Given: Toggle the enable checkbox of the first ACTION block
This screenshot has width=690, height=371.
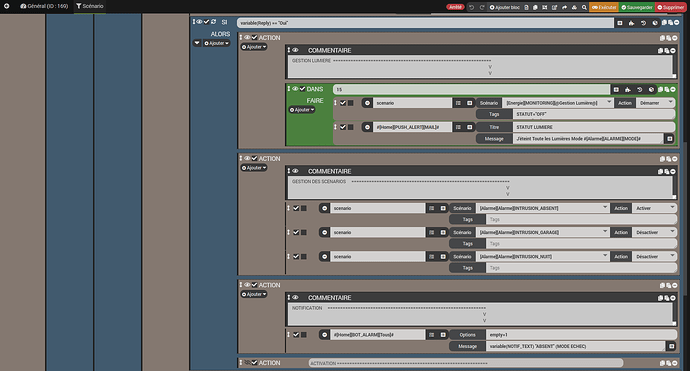Looking at the screenshot, I should pyautogui.click(x=254, y=37).
